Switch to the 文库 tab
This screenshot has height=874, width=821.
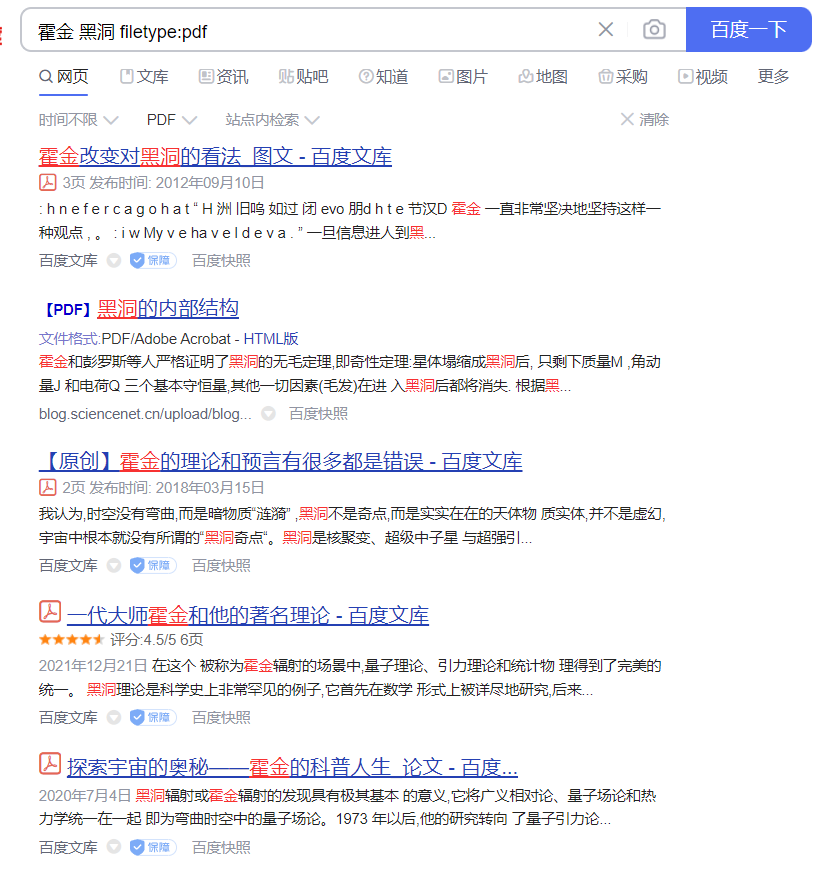[144, 76]
